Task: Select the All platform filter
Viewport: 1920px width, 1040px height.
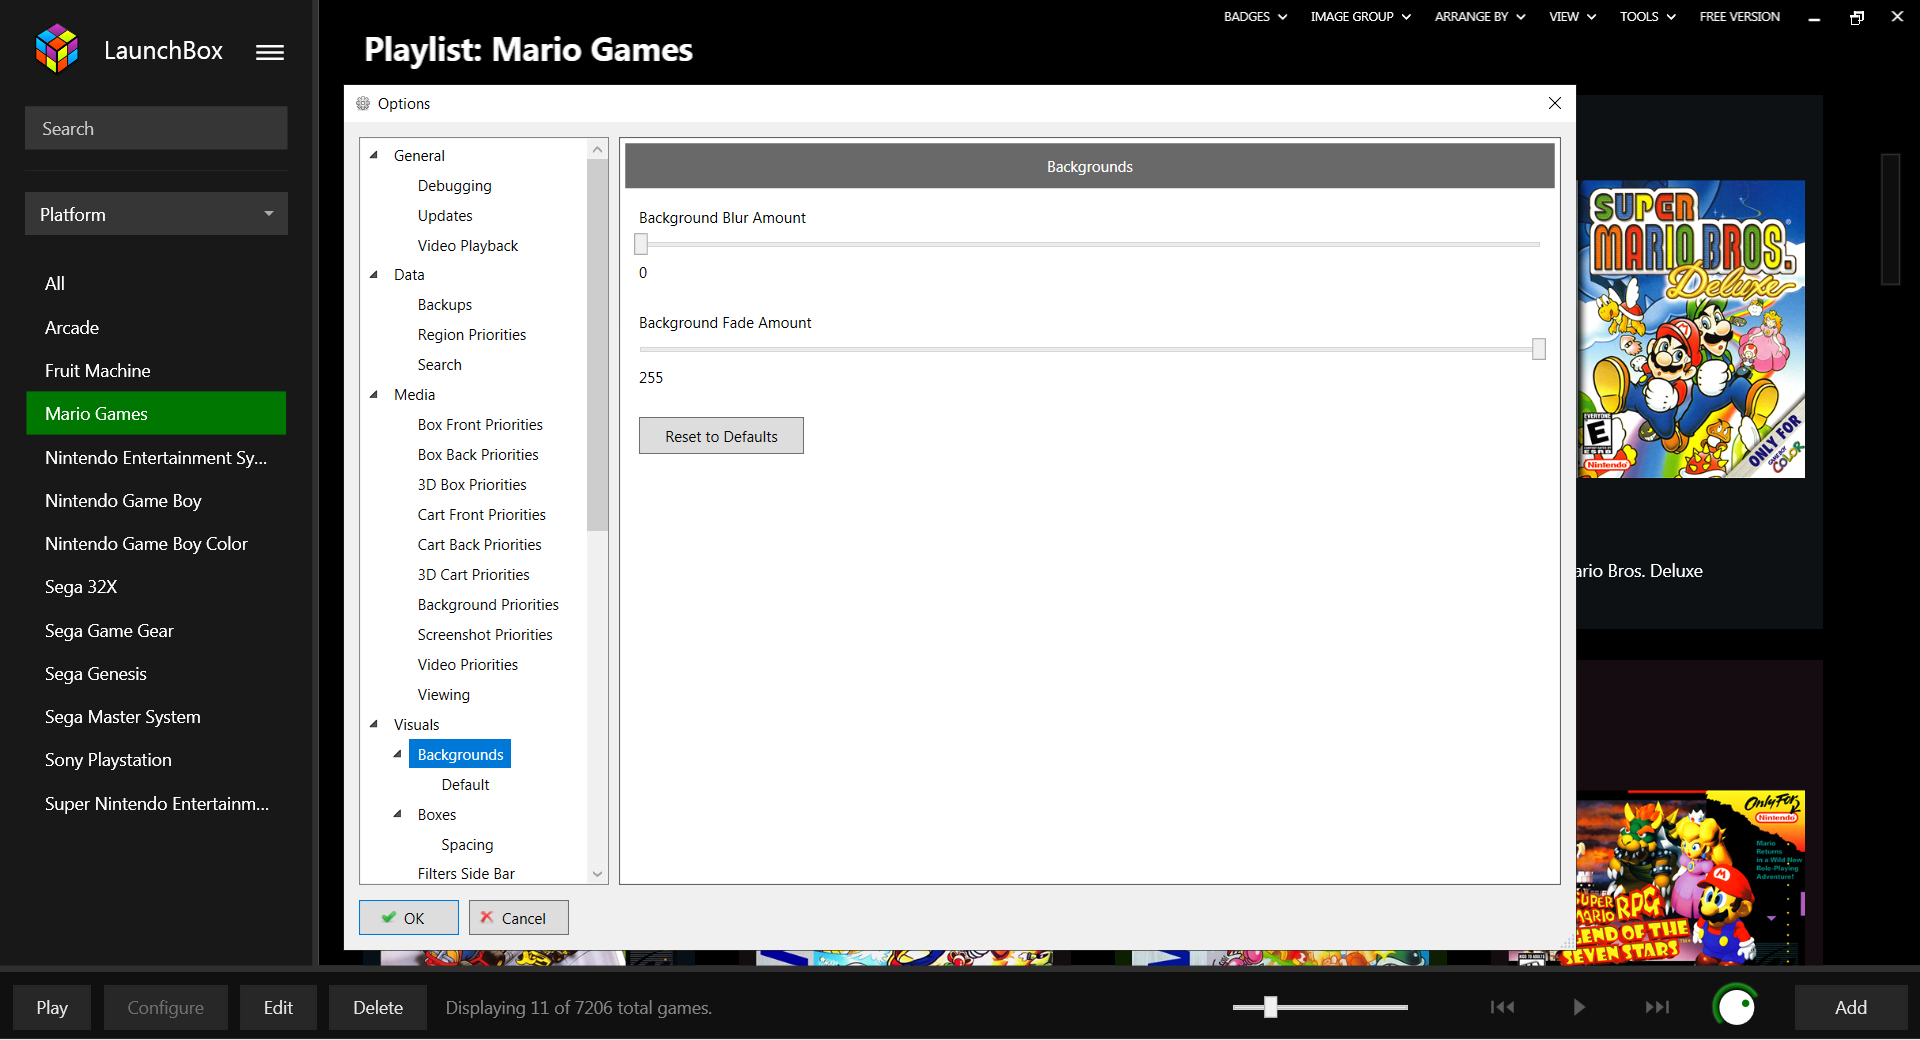Action: 156,283
